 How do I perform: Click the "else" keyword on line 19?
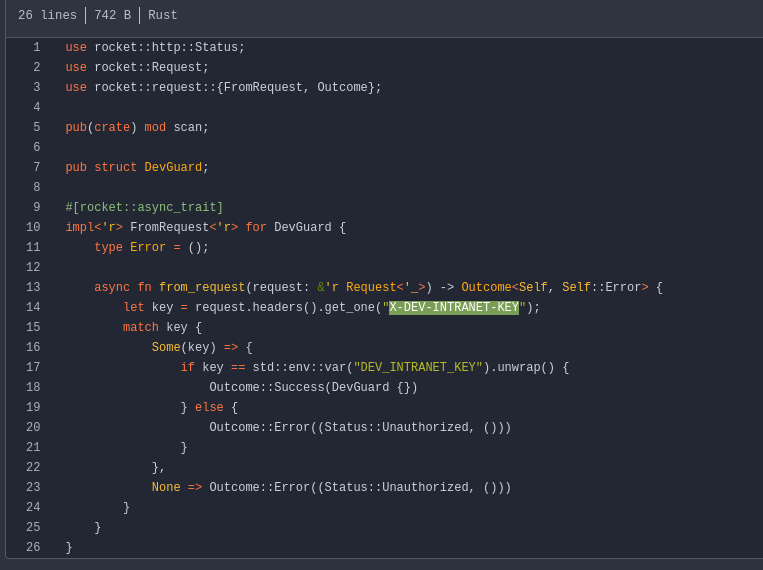click(x=209, y=408)
